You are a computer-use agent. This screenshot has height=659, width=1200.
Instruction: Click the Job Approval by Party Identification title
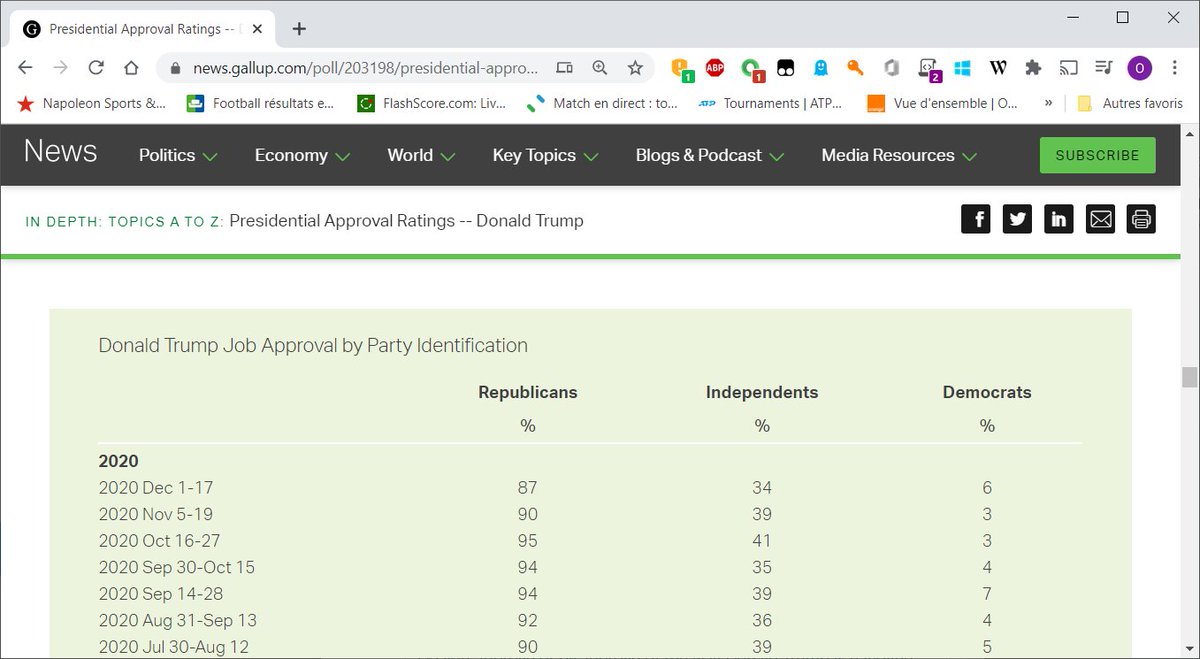pyautogui.click(x=313, y=345)
